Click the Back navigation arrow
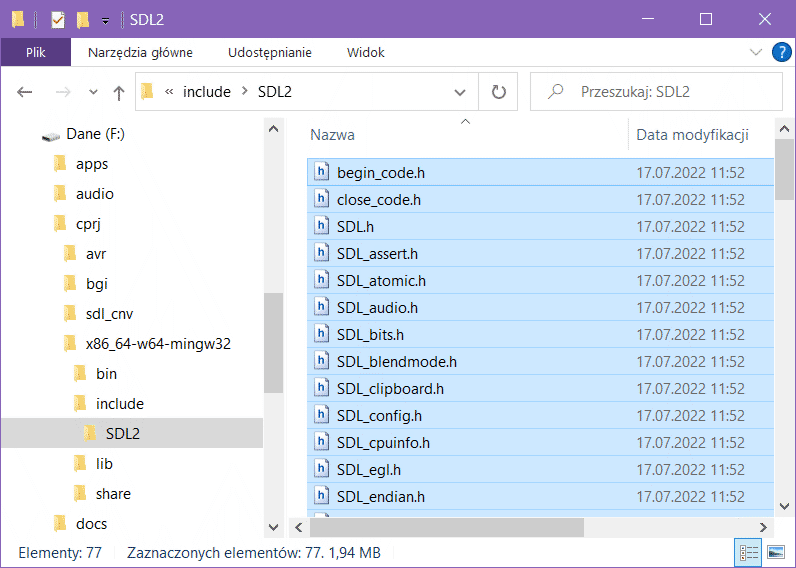Screen dimensions: 796x568 [x=25, y=92]
